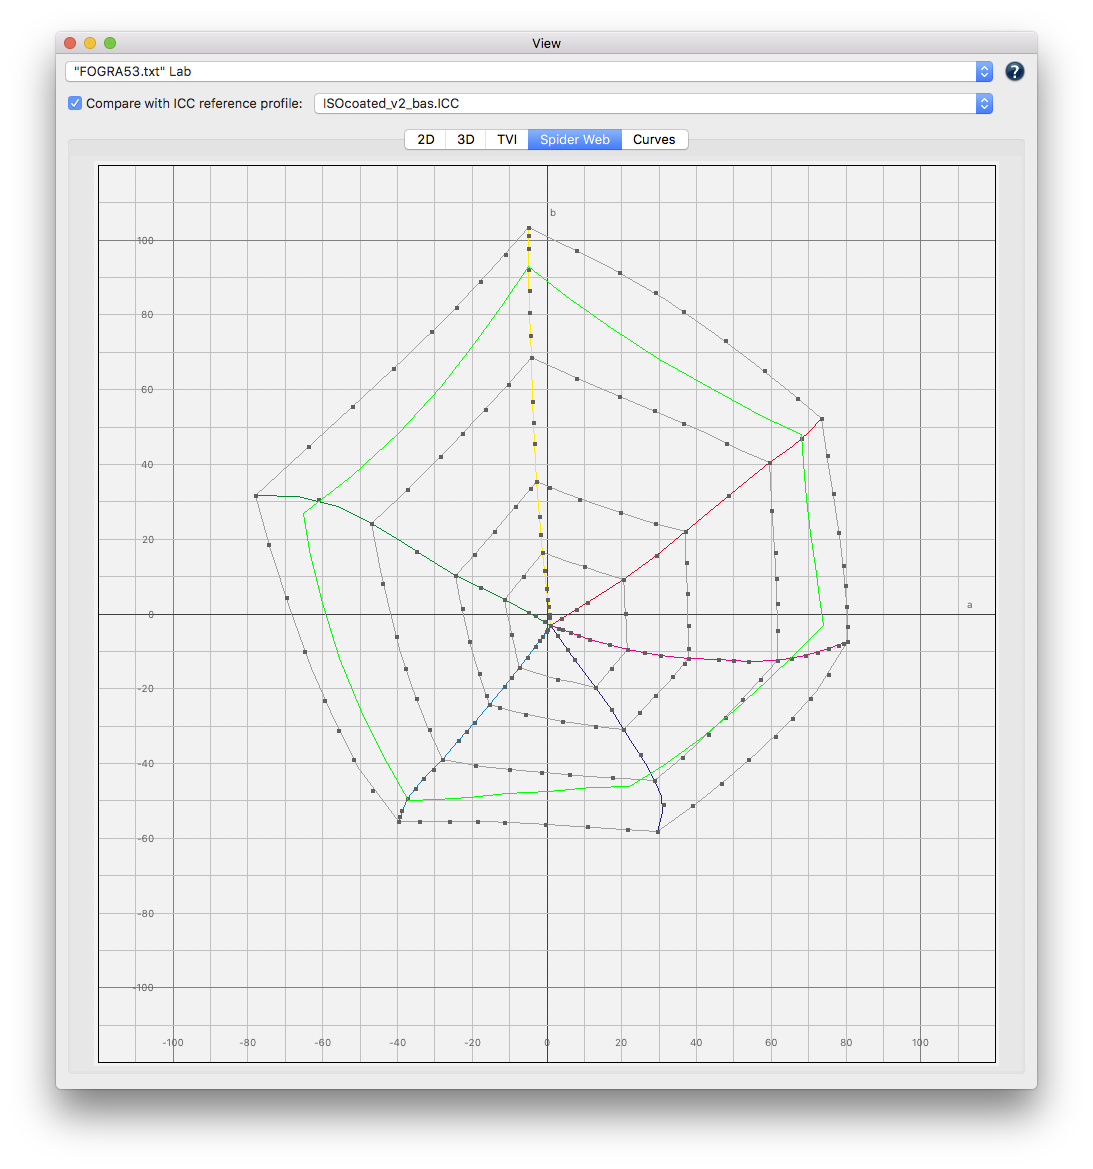Open the ISOcoated_v2_bas.ICC profile dropdown
The height and width of the screenshot is (1169, 1093).
653,104
